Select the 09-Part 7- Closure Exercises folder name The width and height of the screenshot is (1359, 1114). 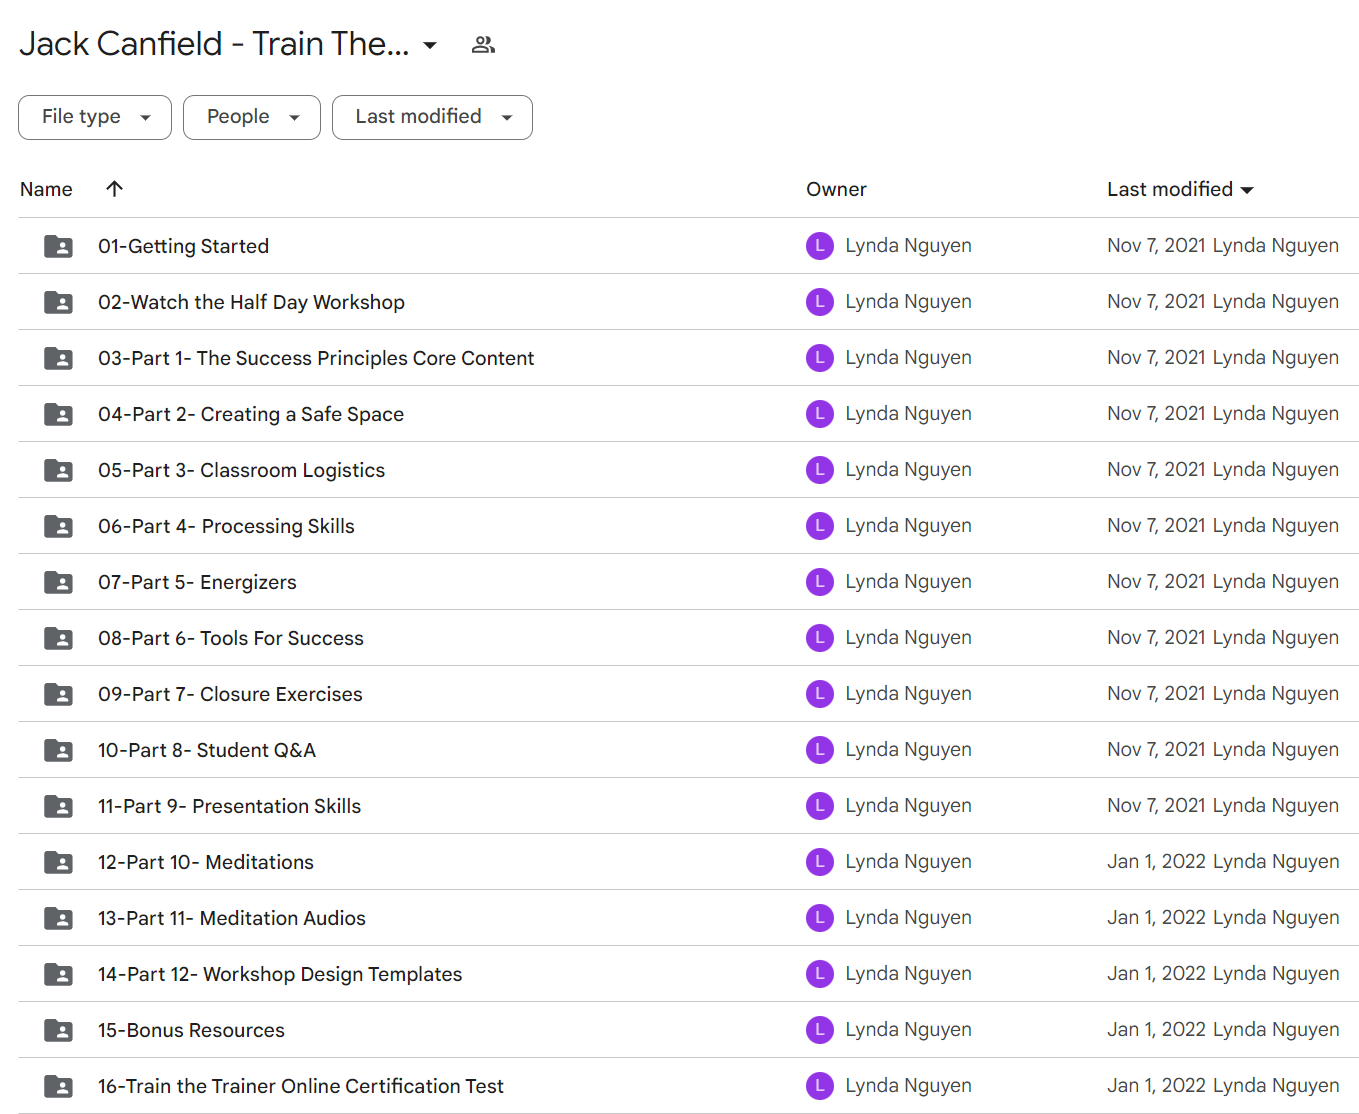(x=230, y=694)
